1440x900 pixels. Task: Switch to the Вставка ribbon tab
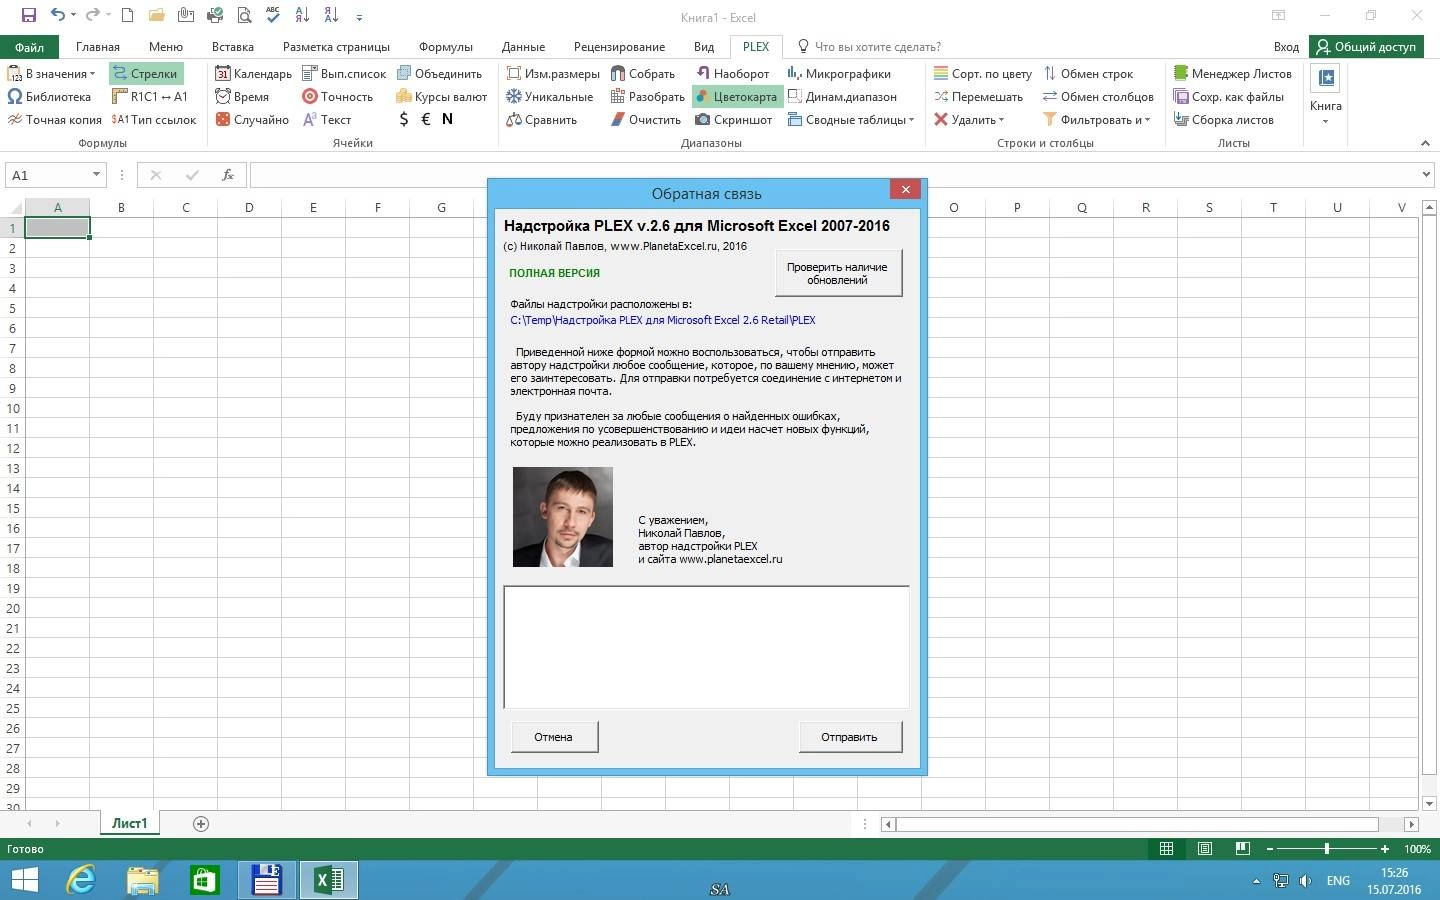coord(233,47)
